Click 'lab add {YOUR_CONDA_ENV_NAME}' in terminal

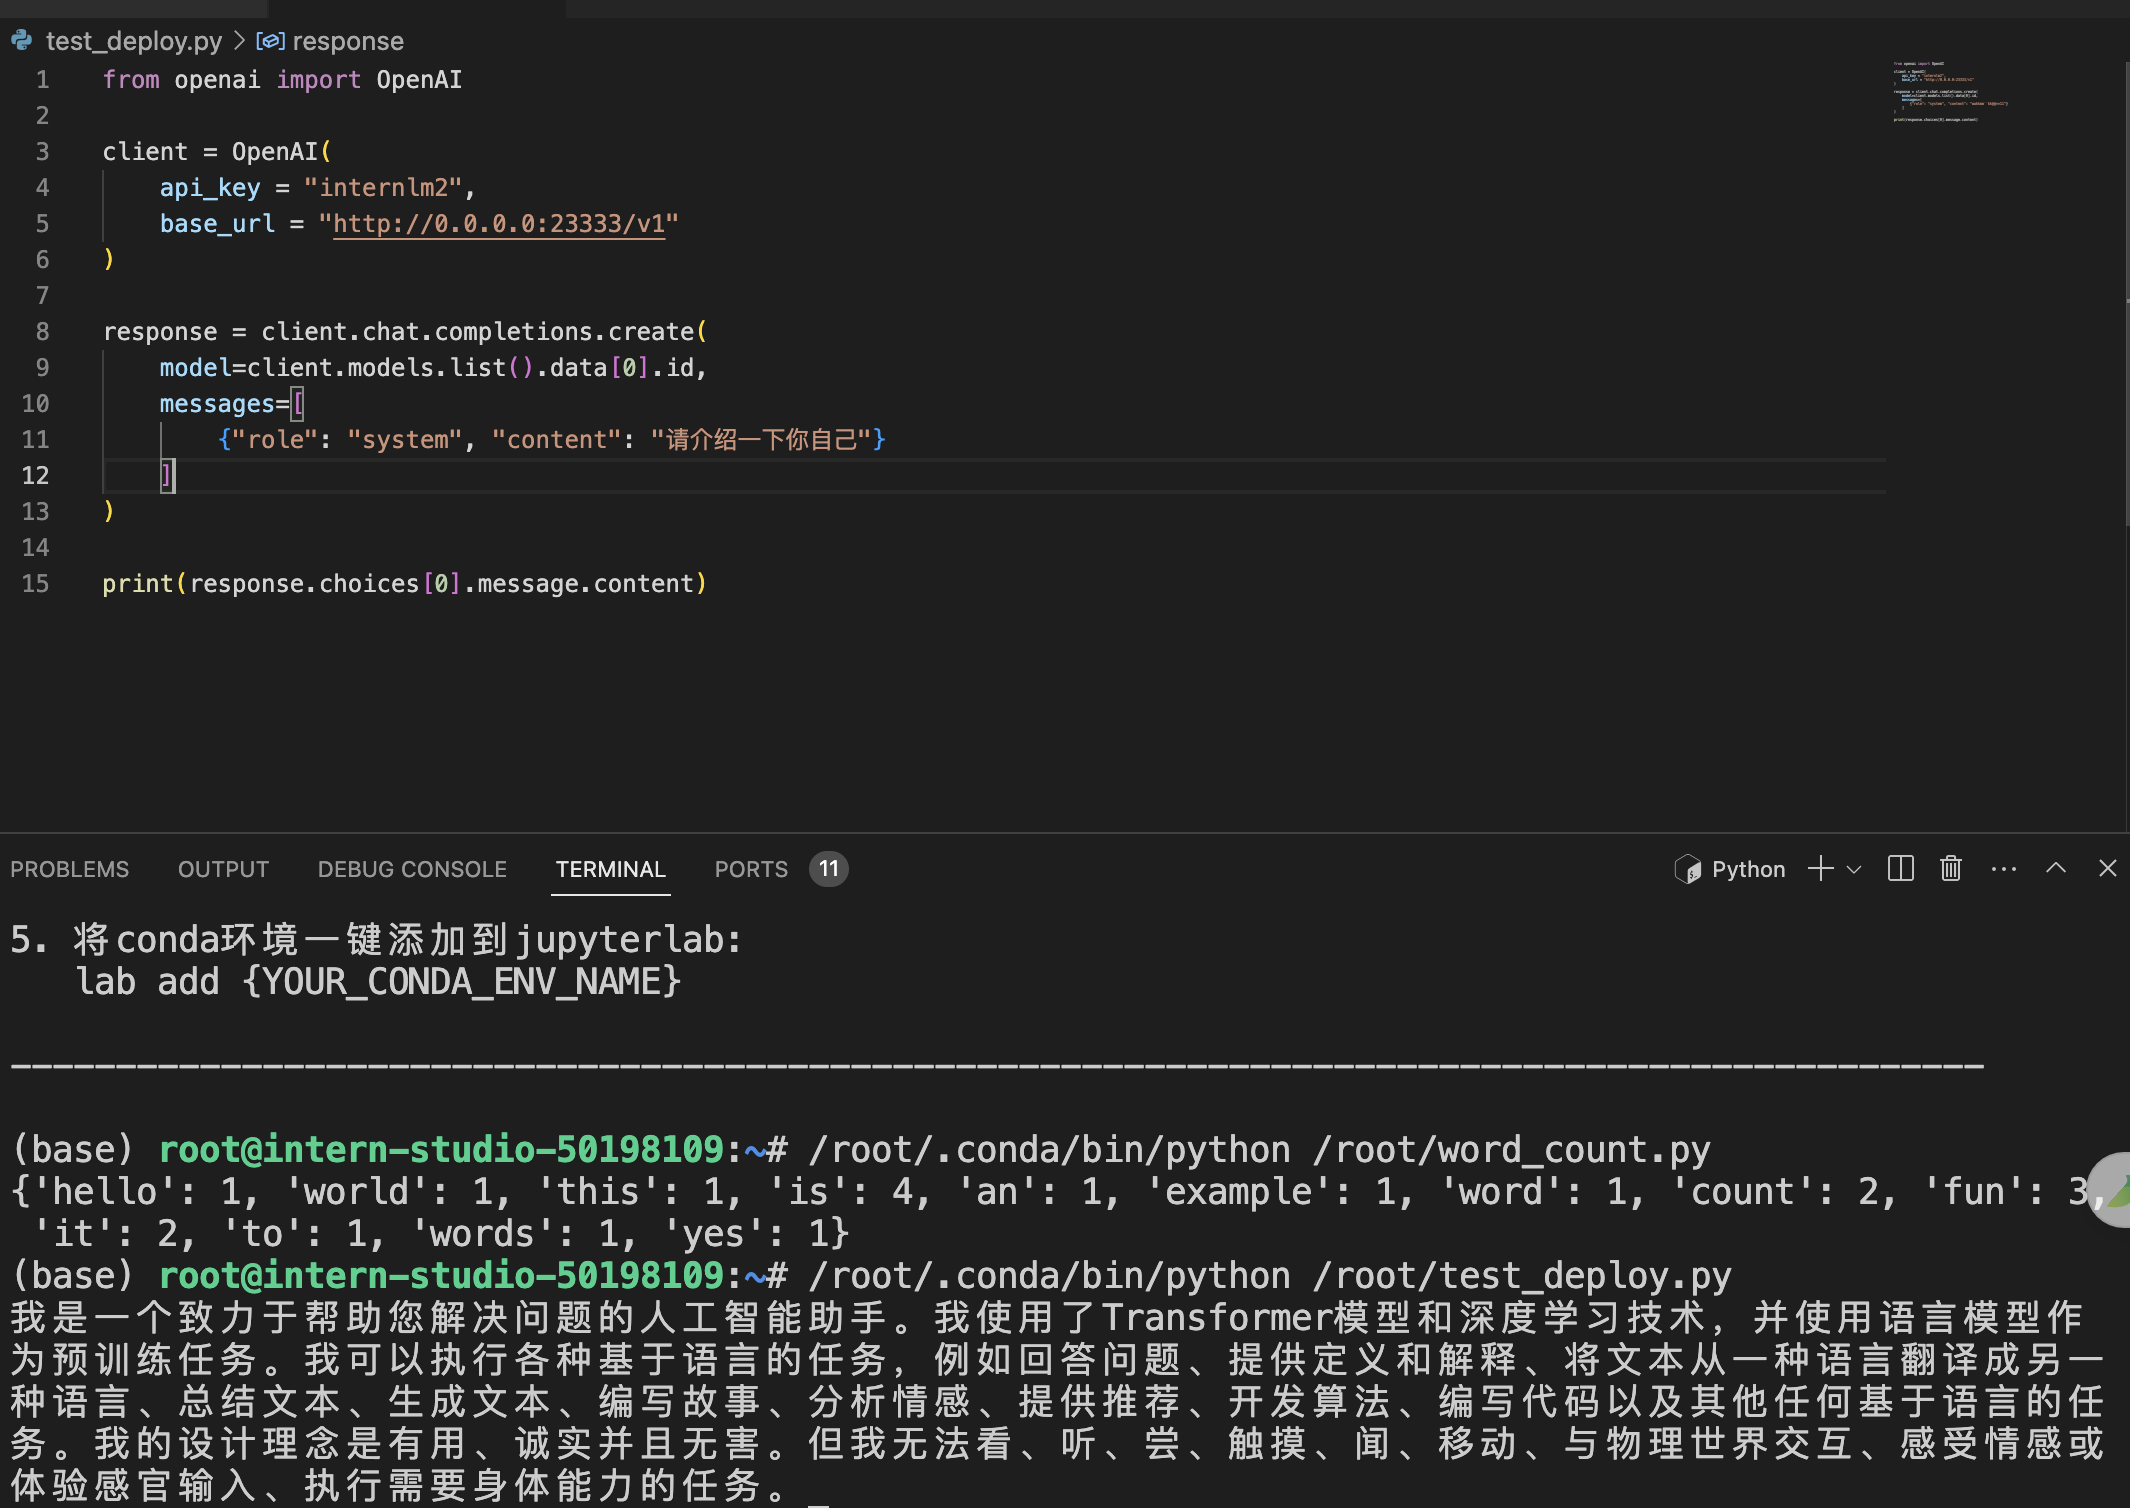(x=379, y=981)
